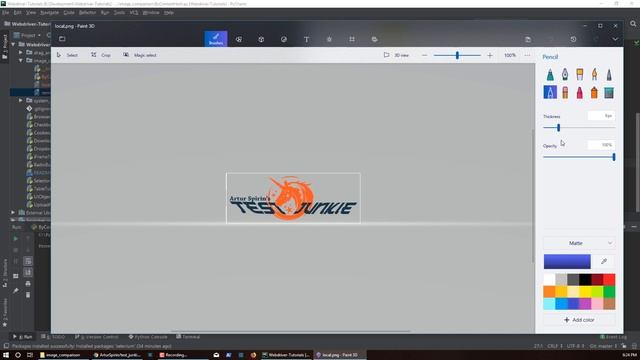Screen dimensions: 640x360
Task: Open the Stickers tool
Action: (x=284, y=39)
